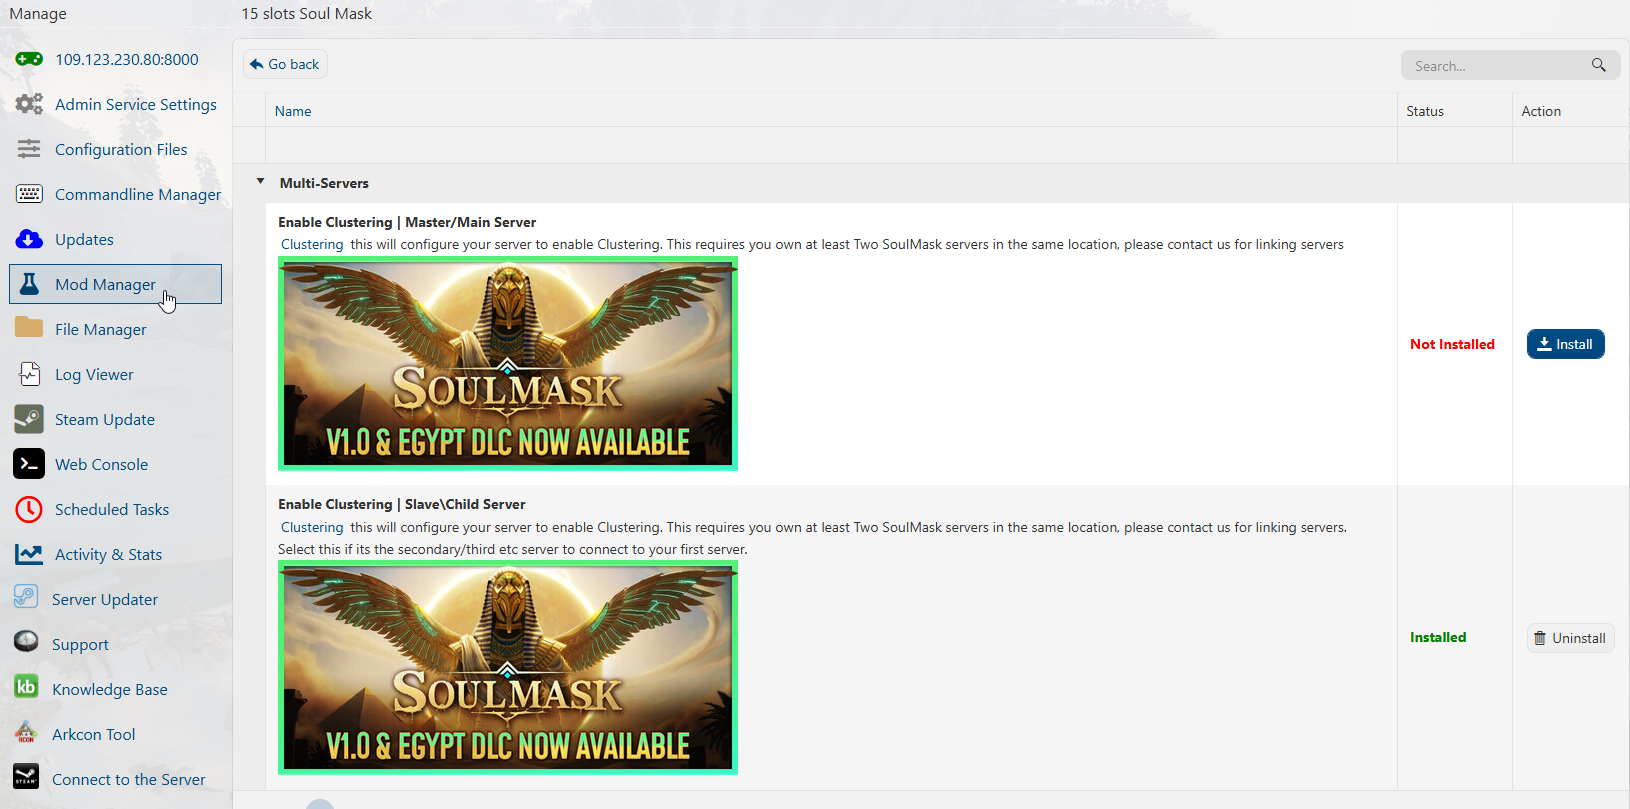Click the Go back button
This screenshot has height=809, width=1630.
click(285, 64)
